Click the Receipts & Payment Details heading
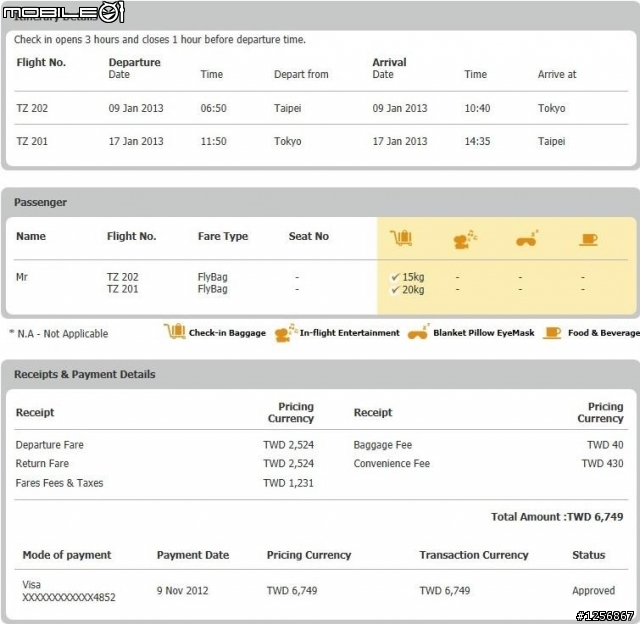Viewport: 640px width, 624px height. point(84,375)
